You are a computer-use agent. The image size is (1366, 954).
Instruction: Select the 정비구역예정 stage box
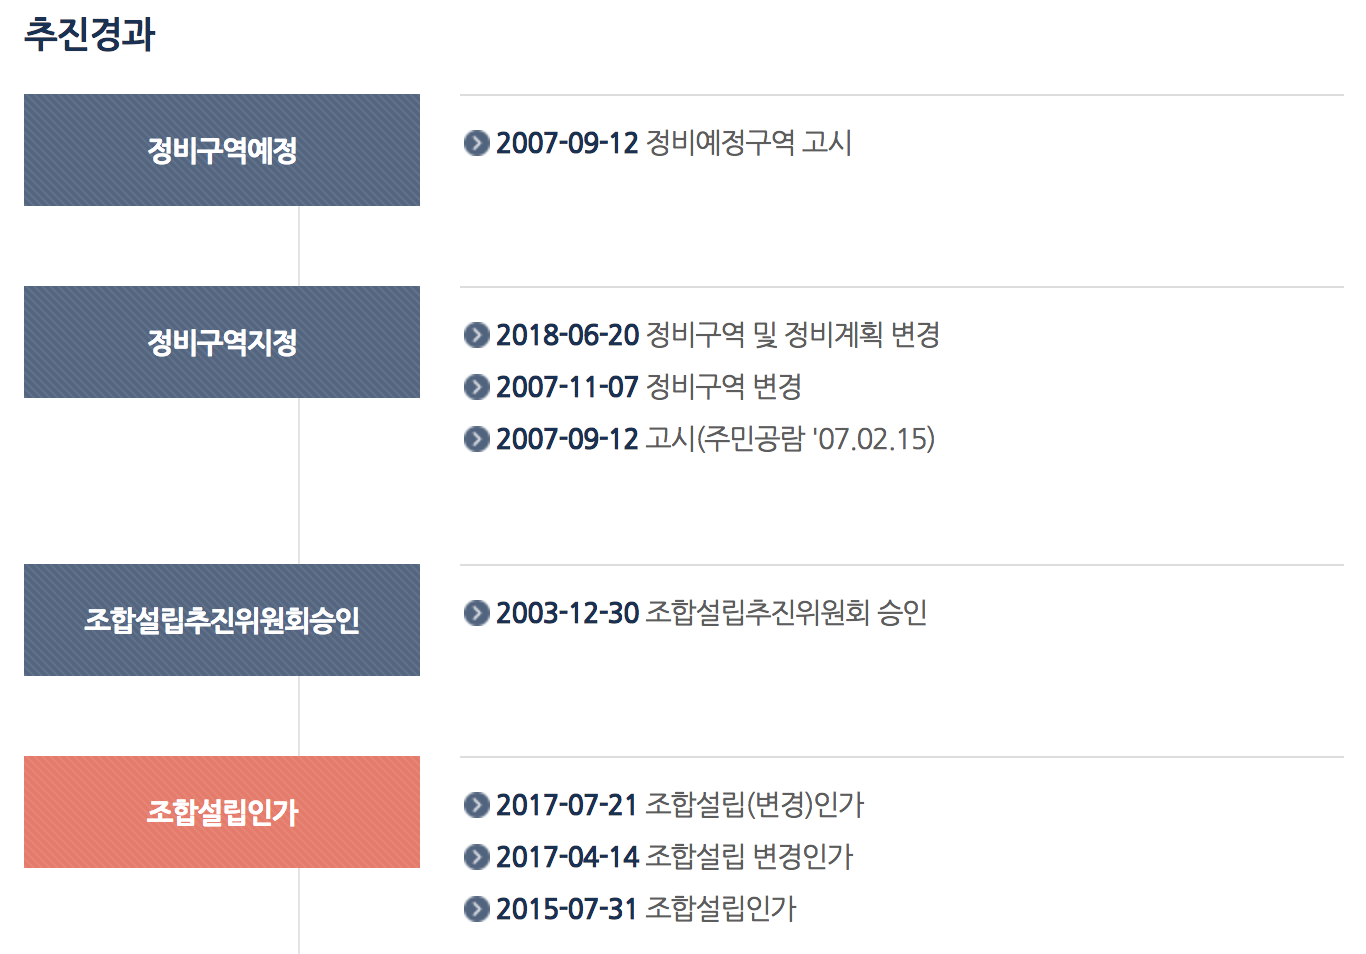[x=222, y=150]
